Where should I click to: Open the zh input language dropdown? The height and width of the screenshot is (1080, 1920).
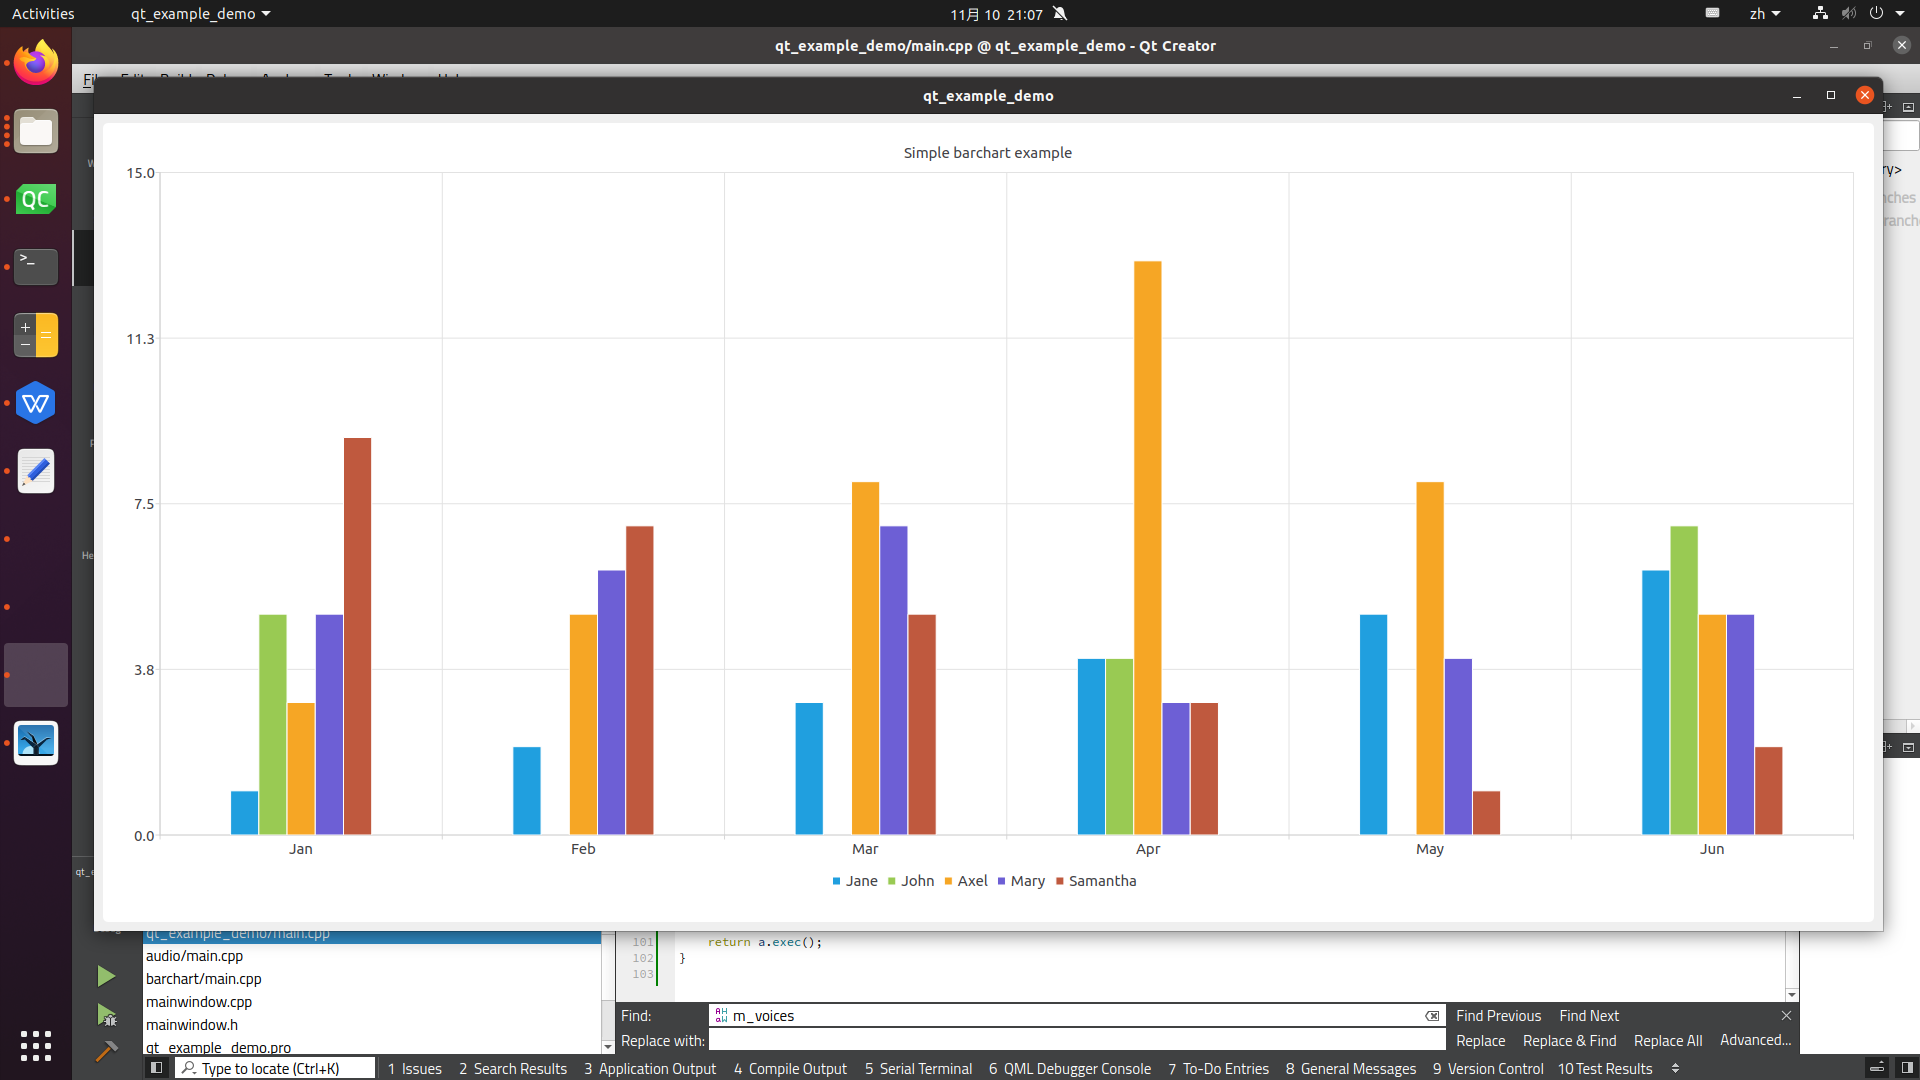pos(1764,14)
